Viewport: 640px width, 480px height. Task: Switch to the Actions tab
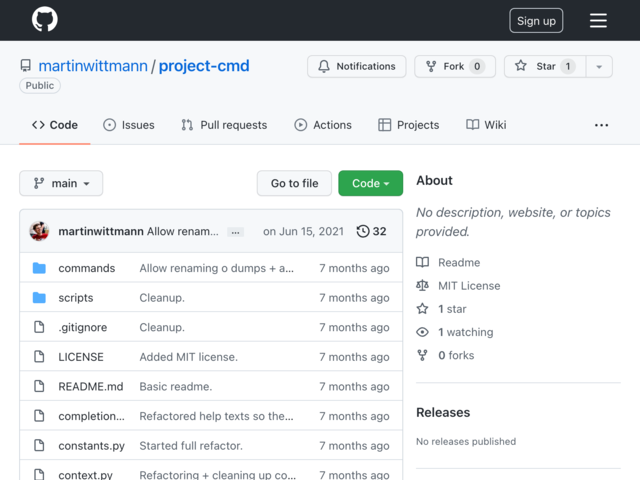323,125
